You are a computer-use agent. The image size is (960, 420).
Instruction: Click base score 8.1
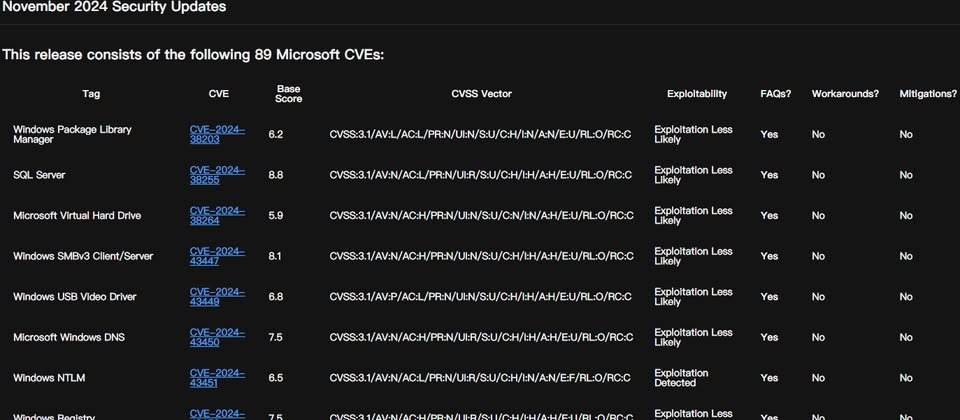click(x=275, y=256)
